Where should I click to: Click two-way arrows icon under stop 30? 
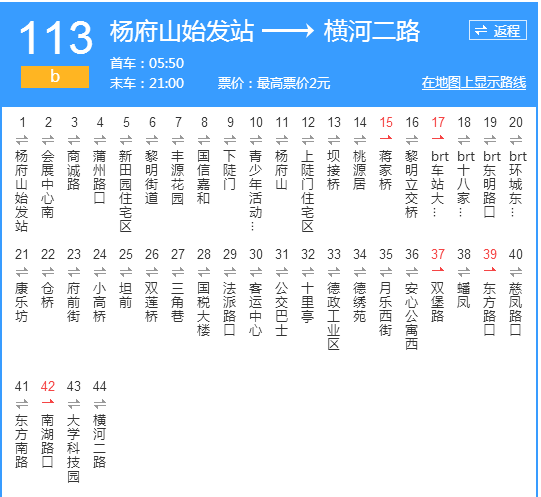256,272
